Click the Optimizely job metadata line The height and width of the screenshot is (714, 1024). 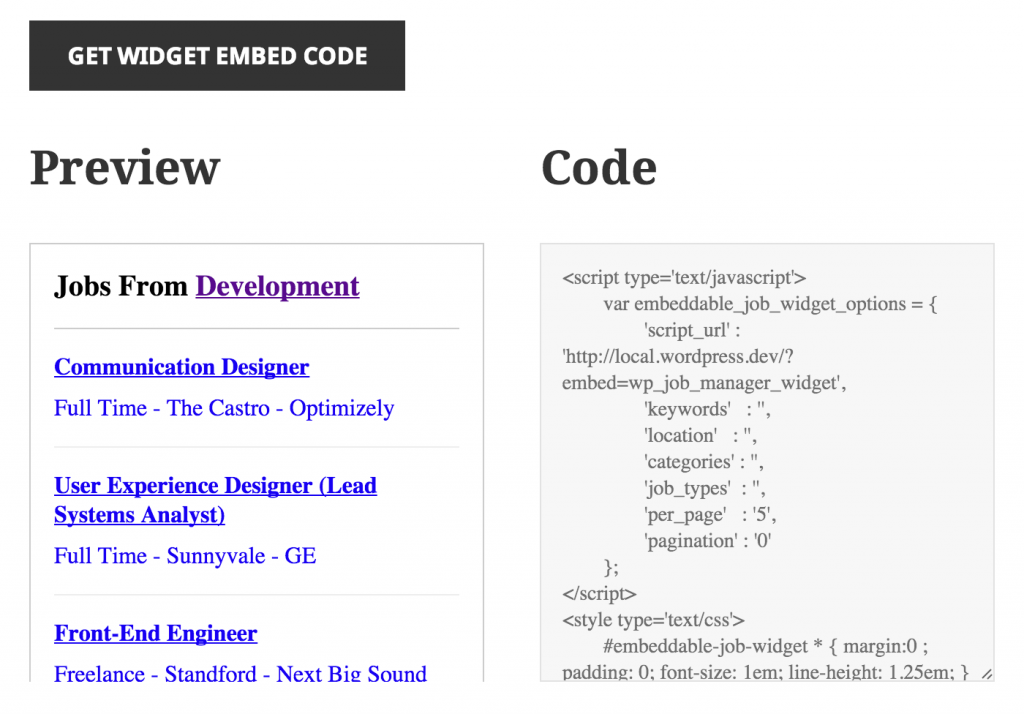coord(223,408)
